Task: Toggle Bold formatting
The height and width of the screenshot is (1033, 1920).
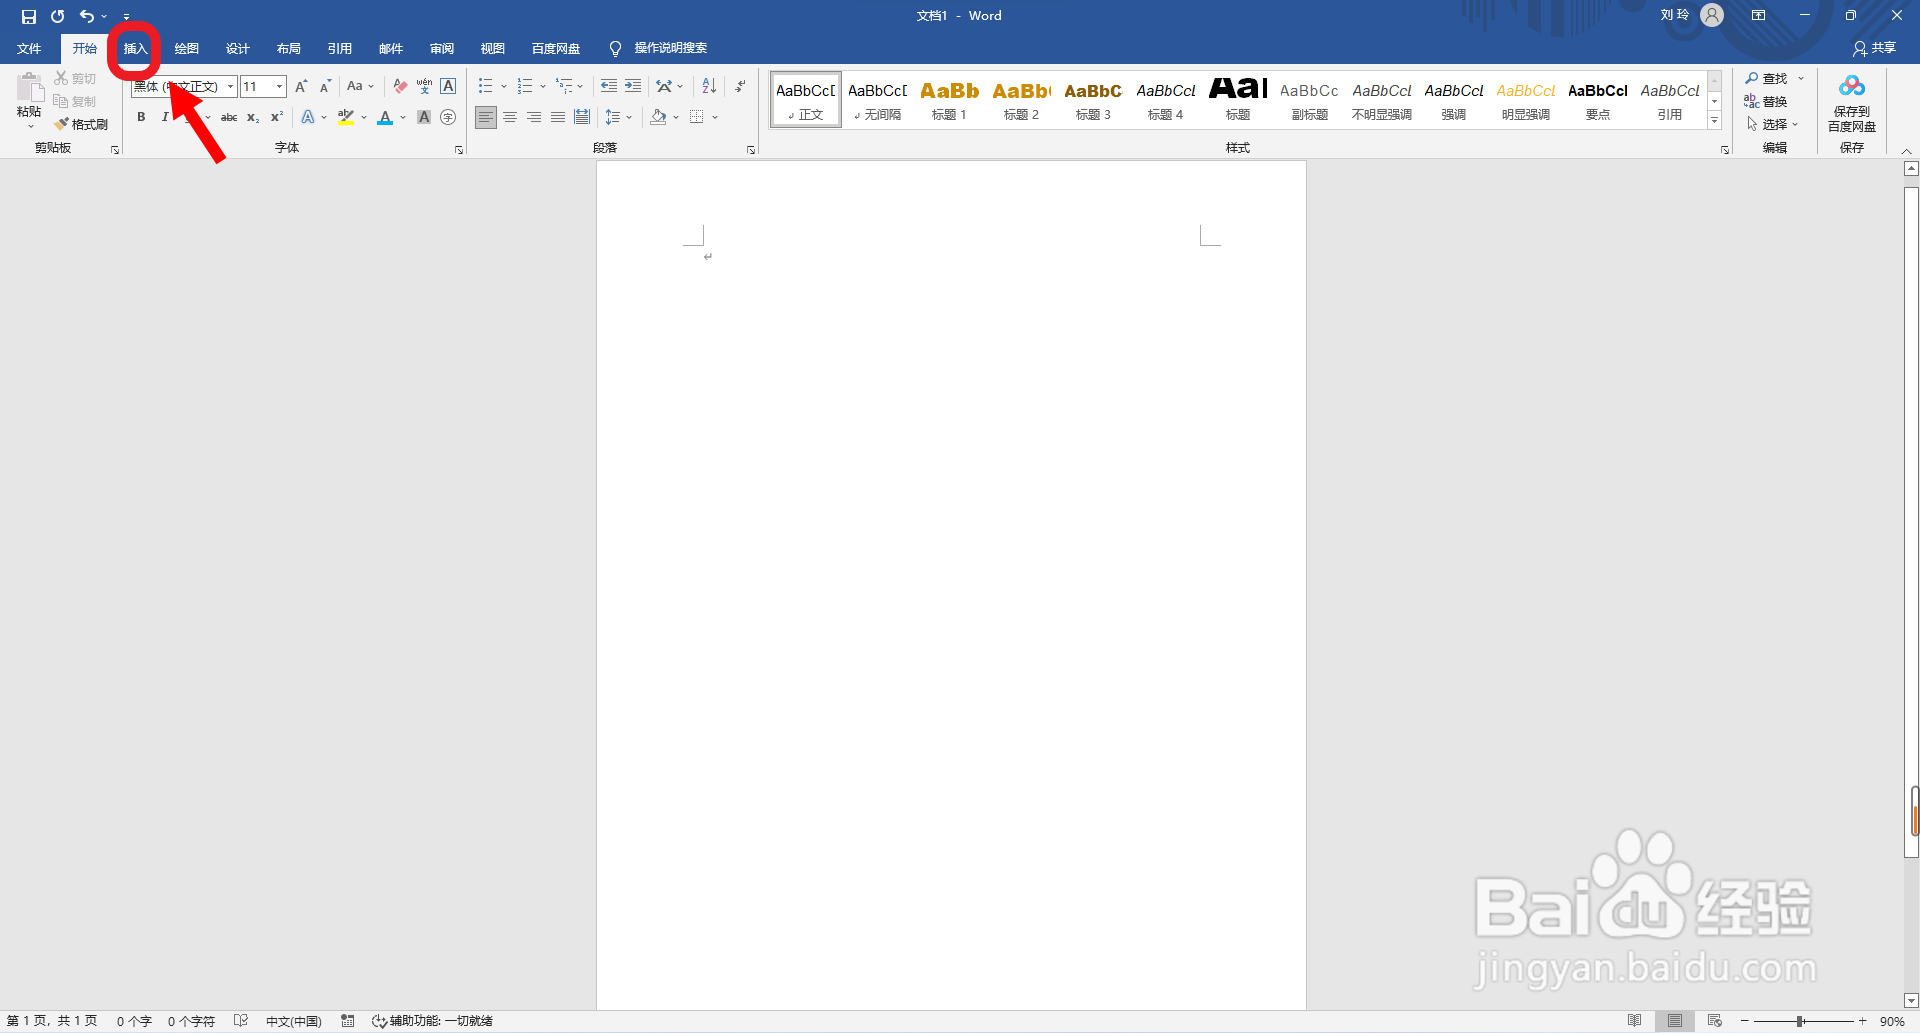Action: pos(141,117)
